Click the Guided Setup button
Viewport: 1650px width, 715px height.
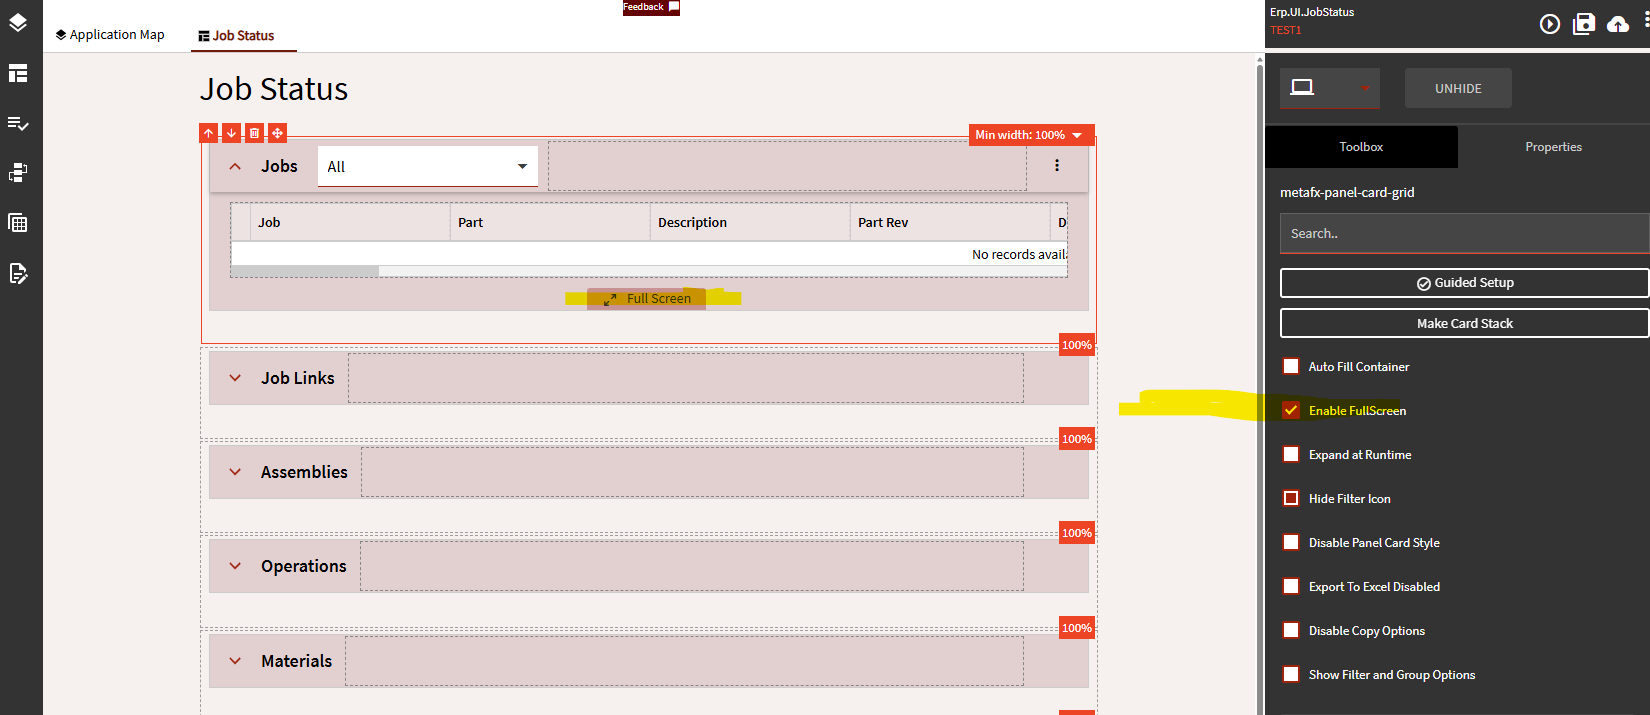pos(1465,283)
